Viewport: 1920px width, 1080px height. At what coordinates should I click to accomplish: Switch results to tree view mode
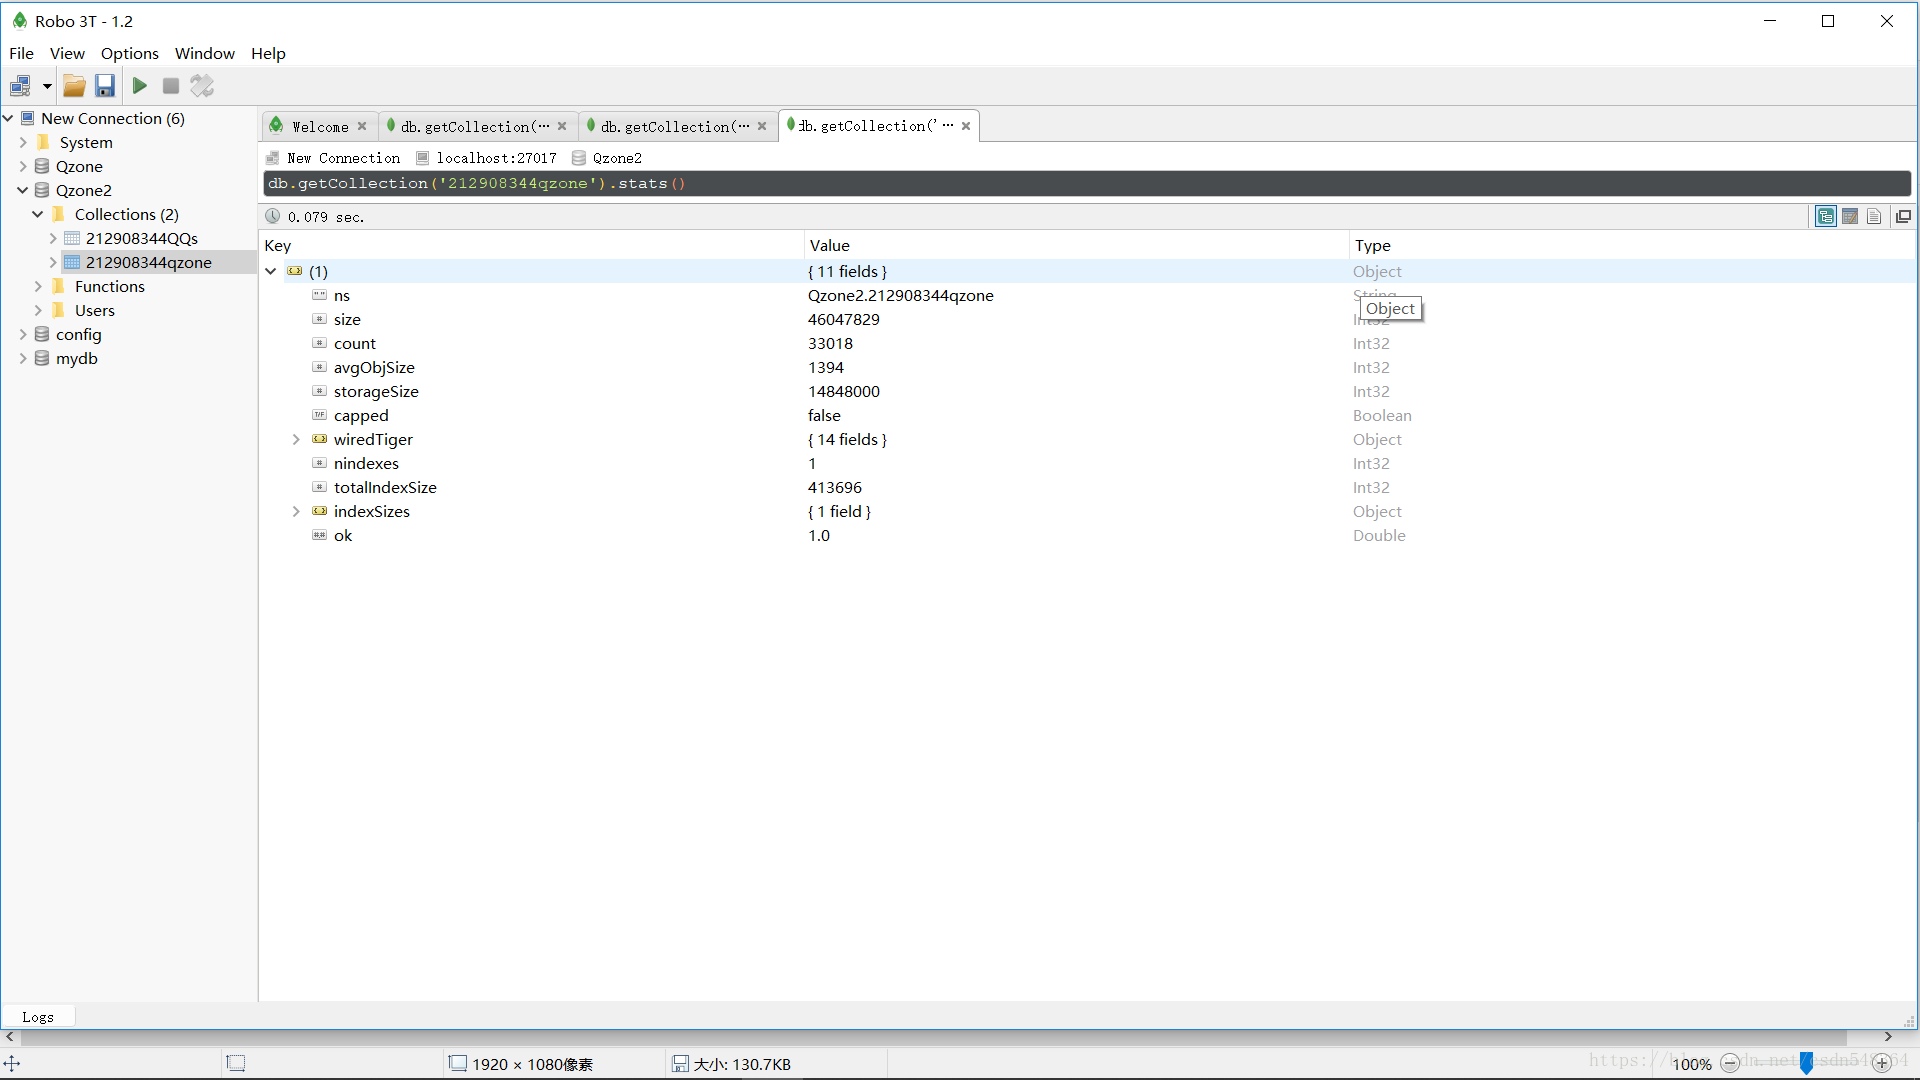point(1826,216)
